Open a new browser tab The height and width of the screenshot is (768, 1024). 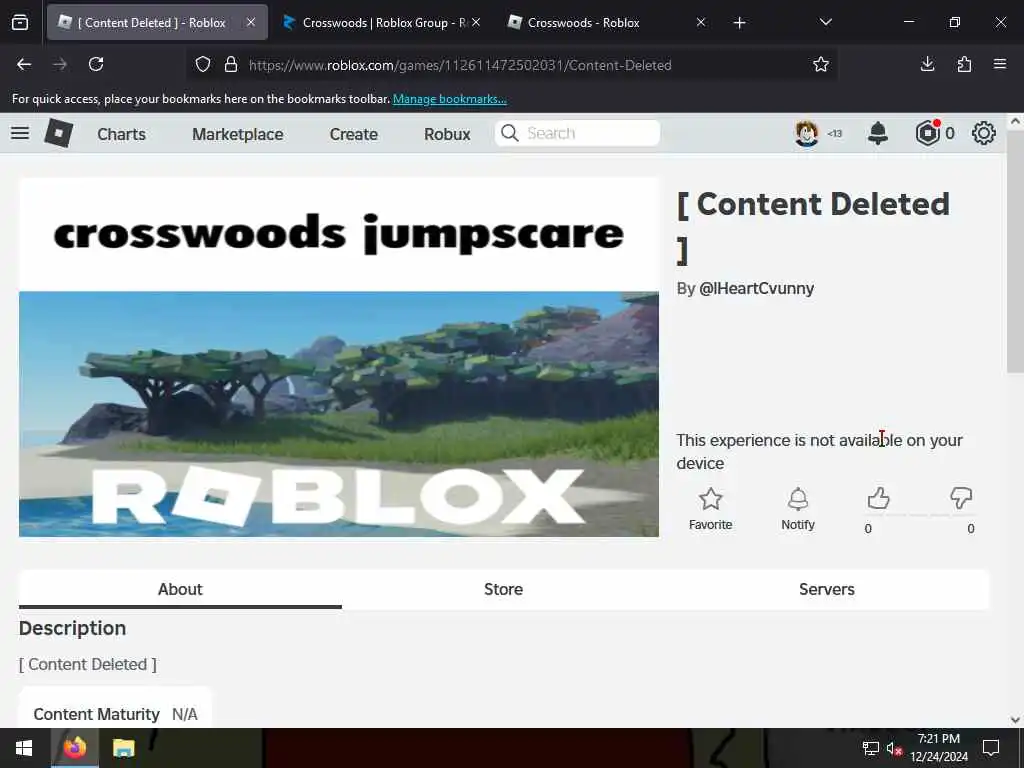point(739,23)
